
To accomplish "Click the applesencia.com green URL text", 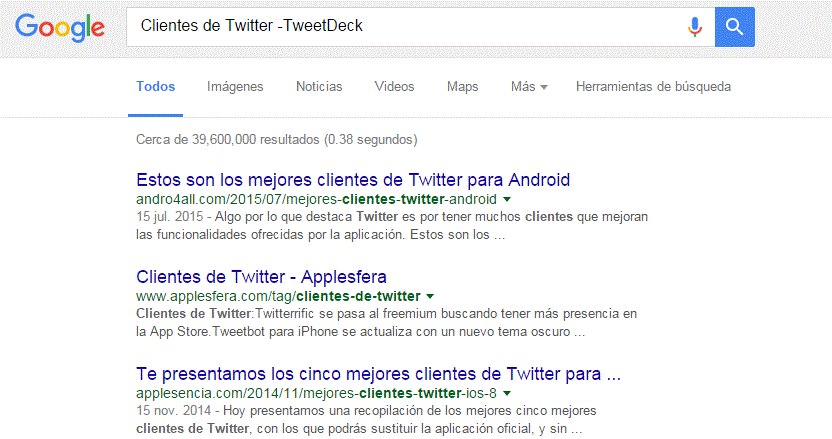I will pos(316,393).
